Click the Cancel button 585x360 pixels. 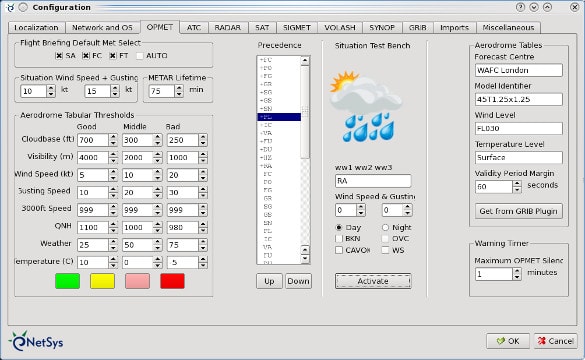click(x=556, y=341)
